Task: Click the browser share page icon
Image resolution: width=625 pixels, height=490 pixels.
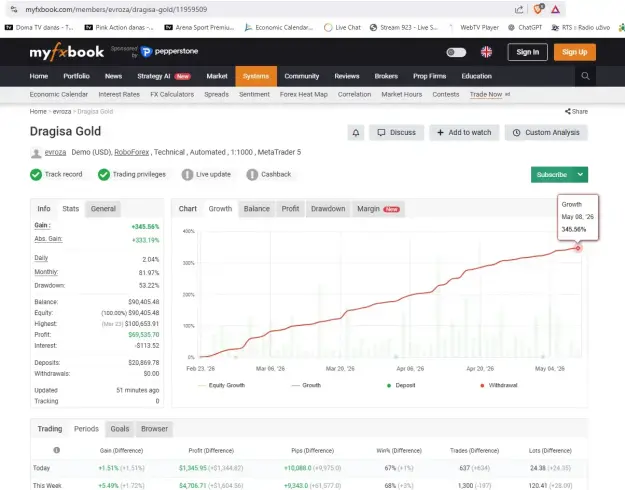Action: click(519, 9)
